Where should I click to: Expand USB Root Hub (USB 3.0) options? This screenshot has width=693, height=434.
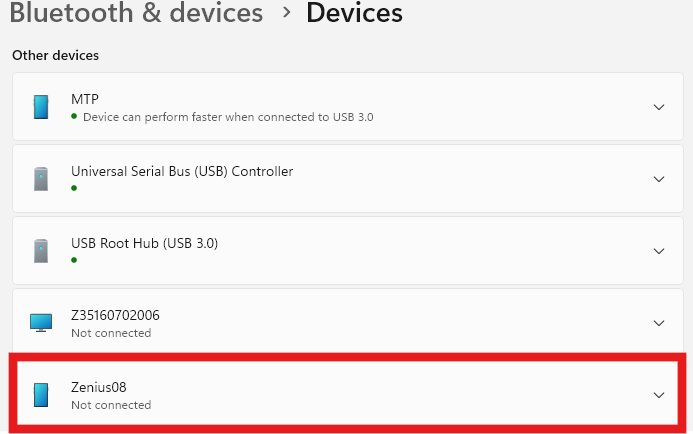(x=658, y=251)
